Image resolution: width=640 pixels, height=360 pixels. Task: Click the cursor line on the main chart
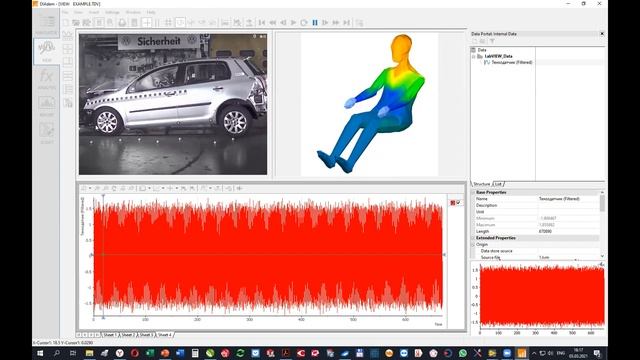103,255
